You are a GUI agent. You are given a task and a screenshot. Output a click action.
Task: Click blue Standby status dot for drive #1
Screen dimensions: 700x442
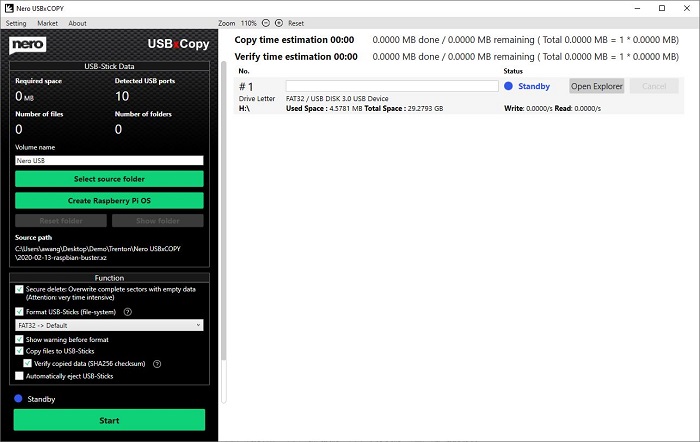click(508, 86)
